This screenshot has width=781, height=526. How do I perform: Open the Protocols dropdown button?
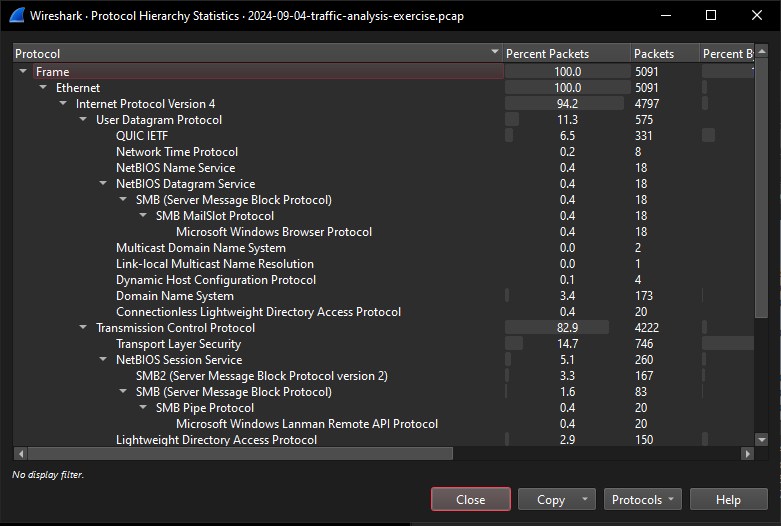[x=642, y=499]
